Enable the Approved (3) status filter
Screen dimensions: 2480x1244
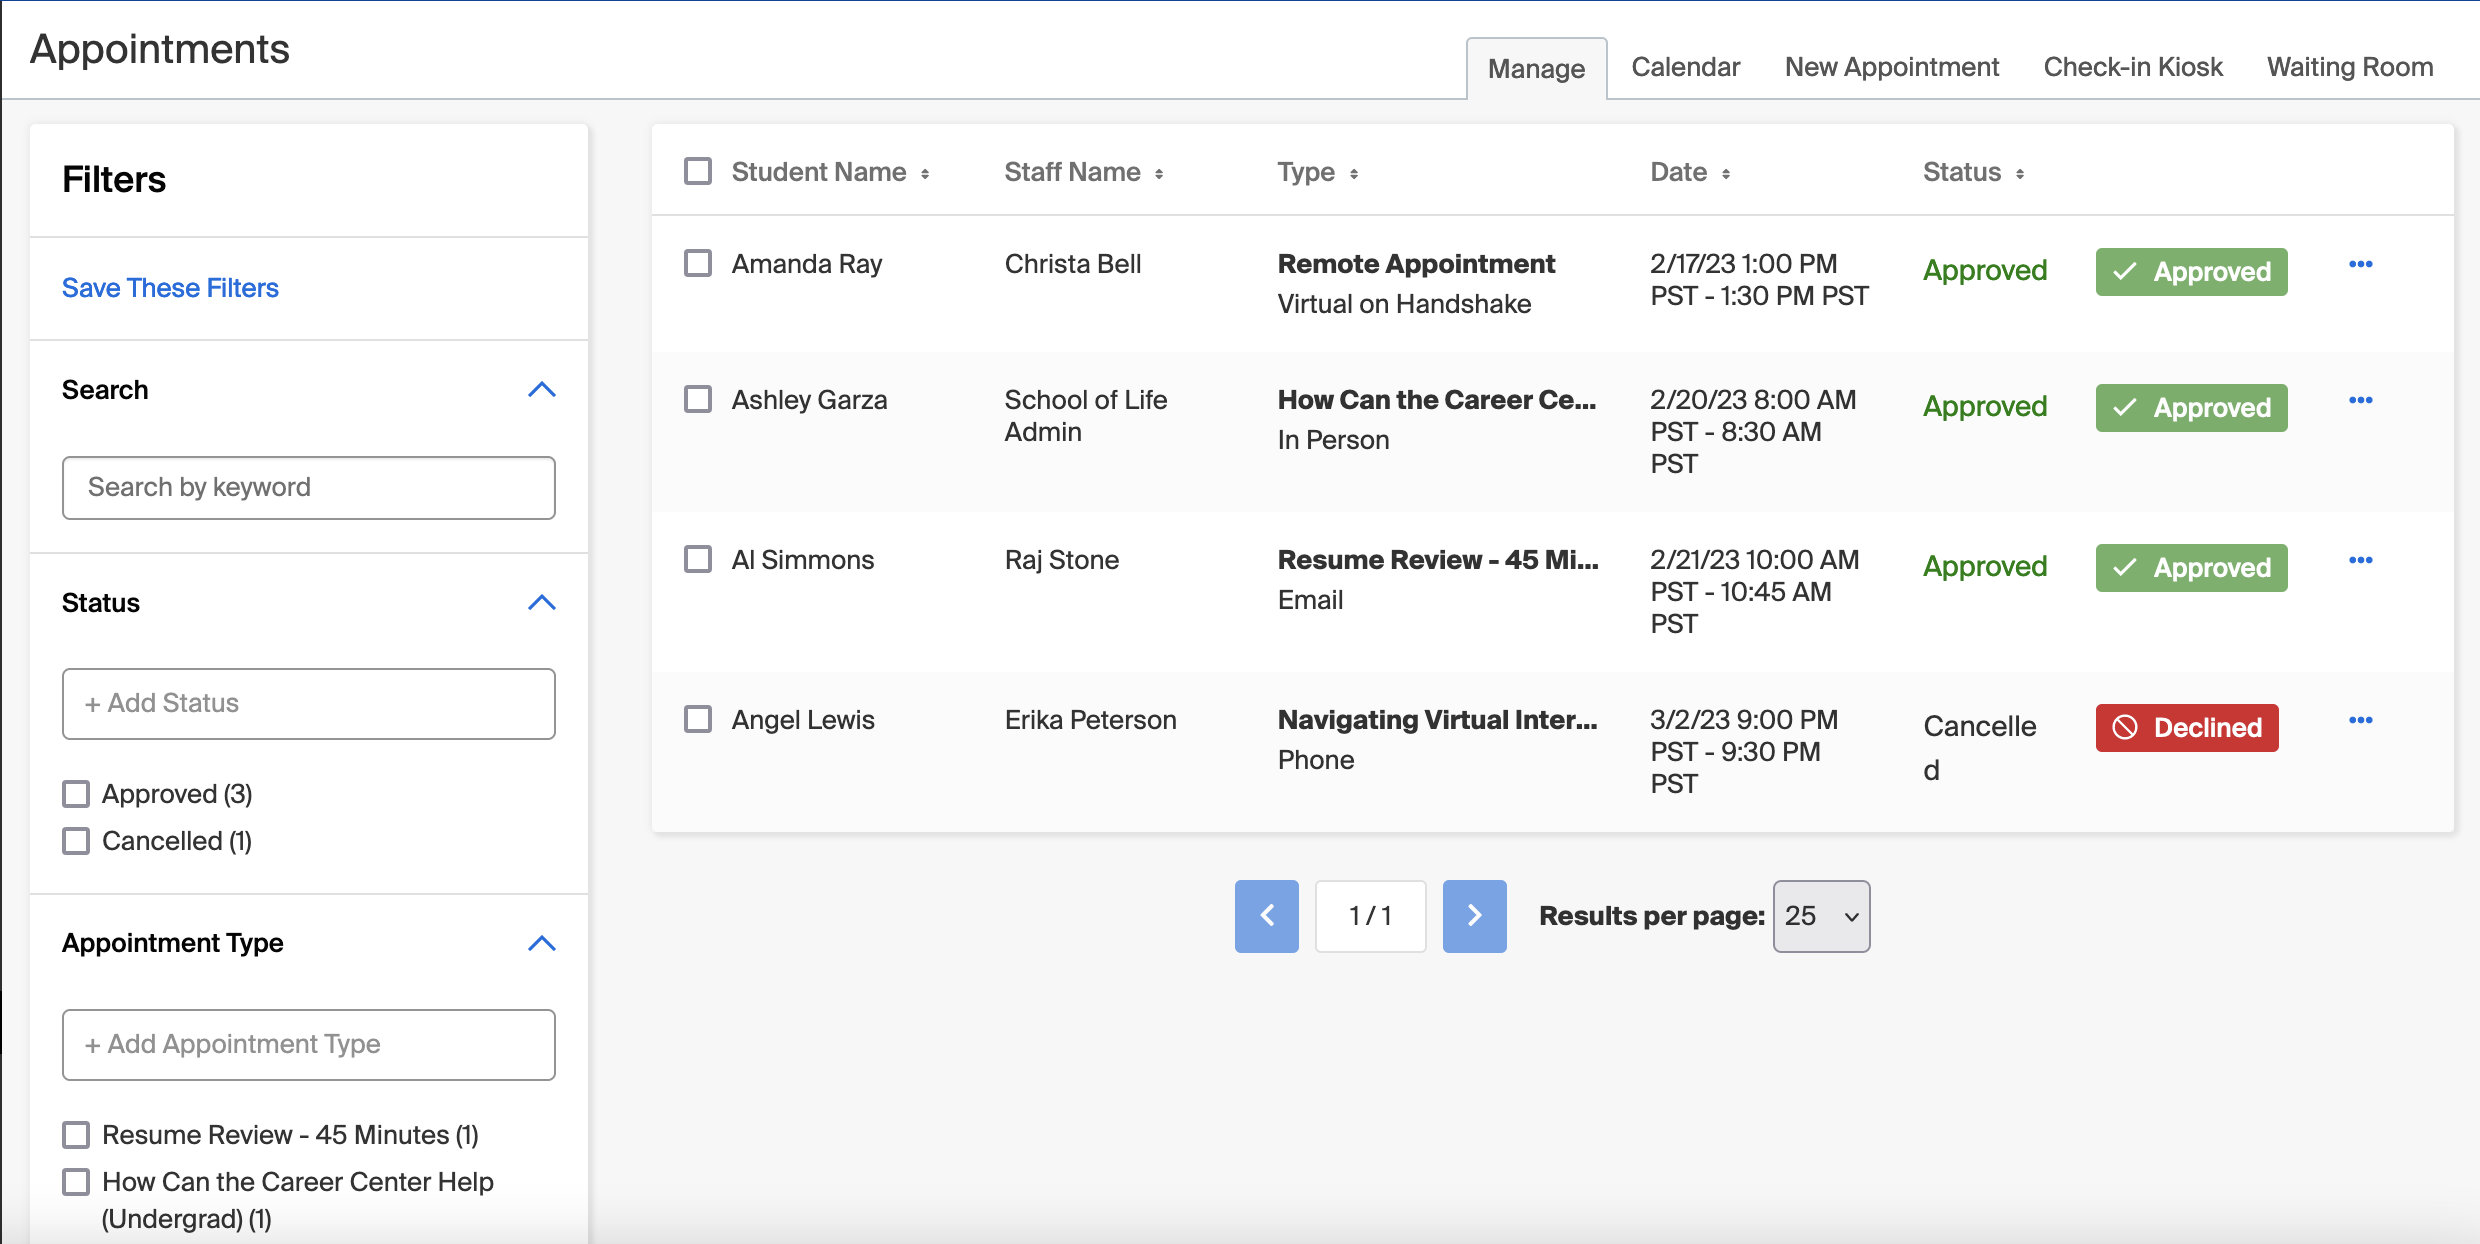point(76,794)
